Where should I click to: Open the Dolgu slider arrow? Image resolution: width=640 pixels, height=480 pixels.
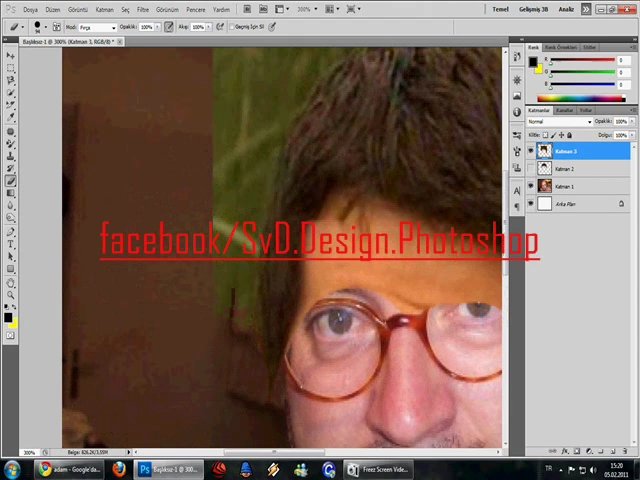[x=632, y=135]
